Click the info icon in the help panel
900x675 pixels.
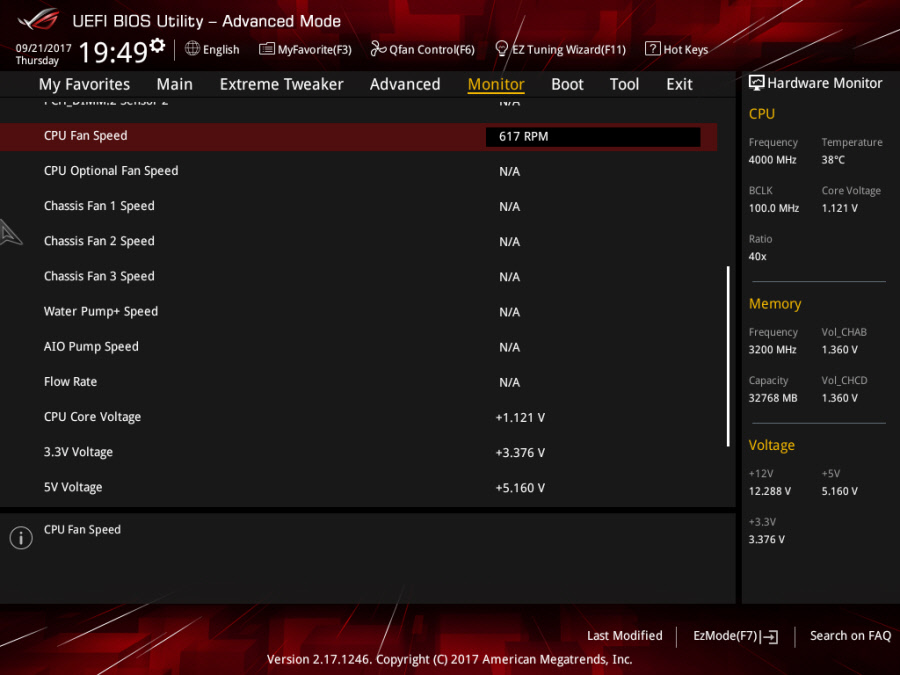coord(21,538)
